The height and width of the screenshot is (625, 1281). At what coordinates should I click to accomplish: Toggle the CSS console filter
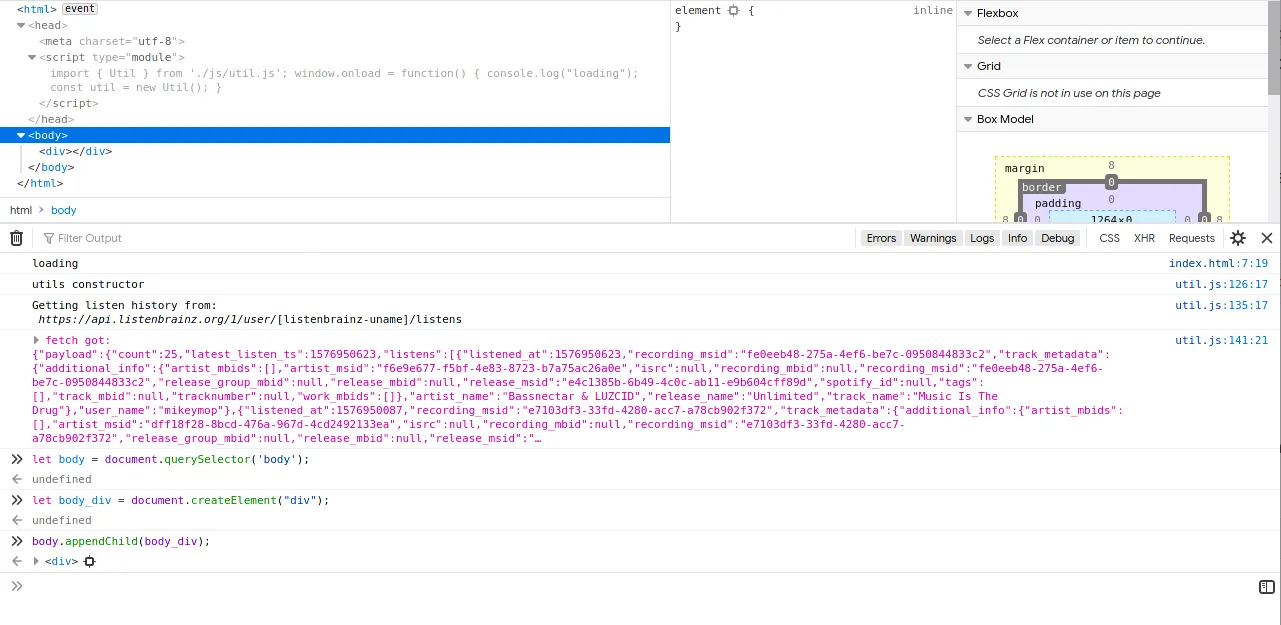pyautogui.click(x=1110, y=238)
